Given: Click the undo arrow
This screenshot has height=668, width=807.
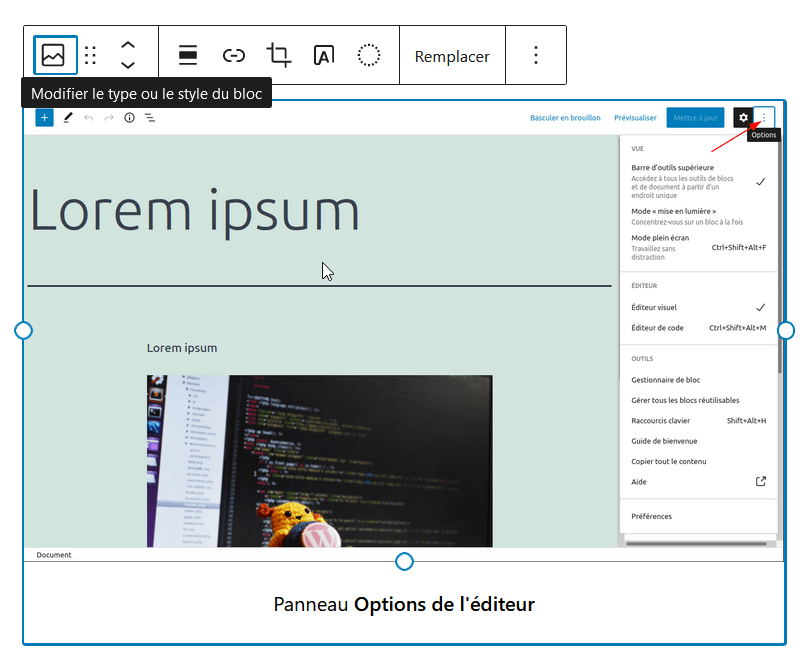Looking at the screenshot, I should tap(89, 118).
